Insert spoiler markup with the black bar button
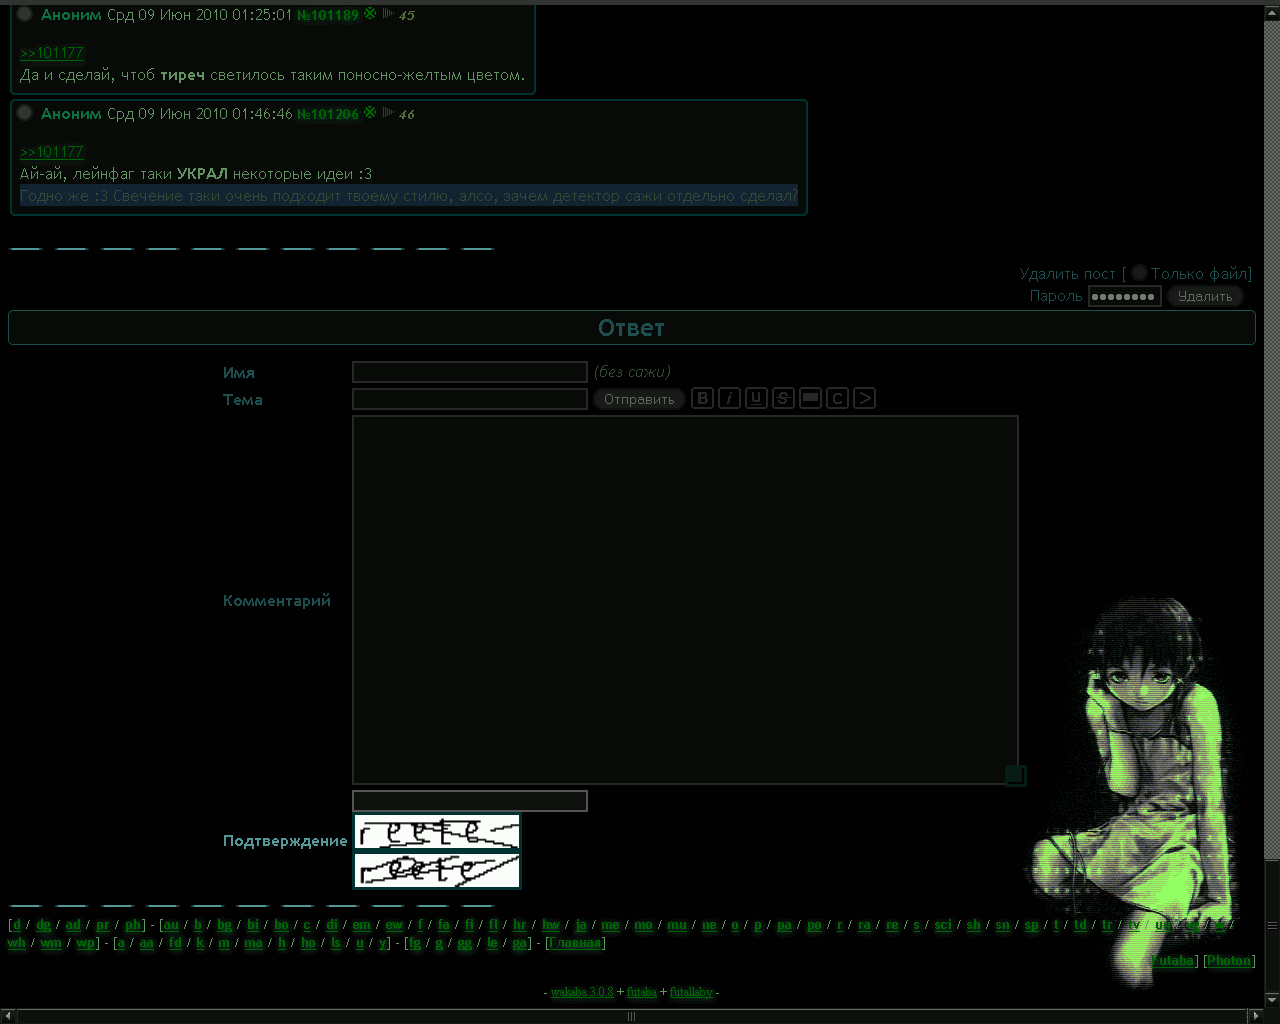Viewport: 1280px width, 1024px height. 810,398
